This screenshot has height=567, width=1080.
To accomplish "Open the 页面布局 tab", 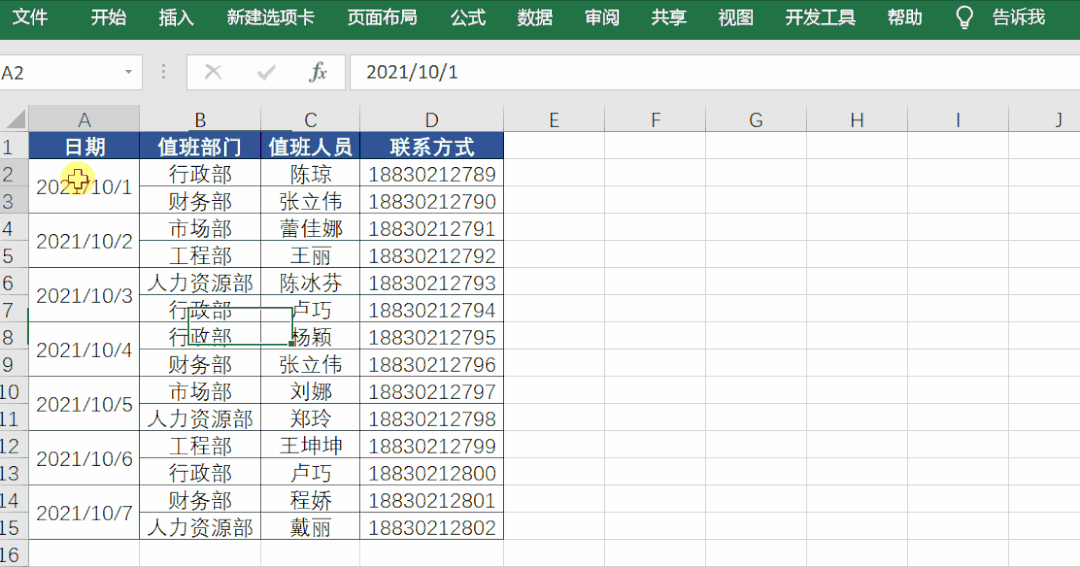I will (x=382, y=17).
